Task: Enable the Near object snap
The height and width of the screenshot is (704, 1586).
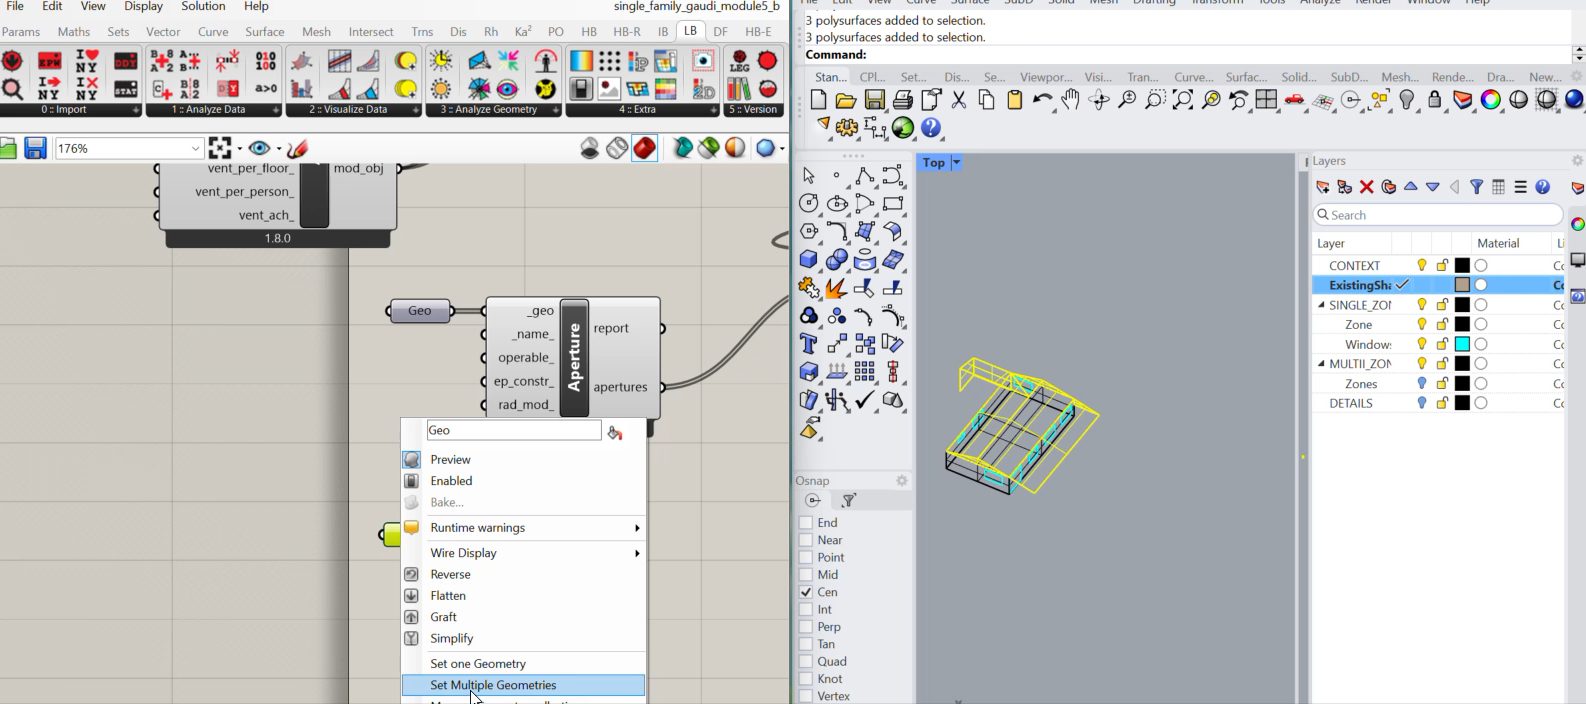Action: (806, 540)
